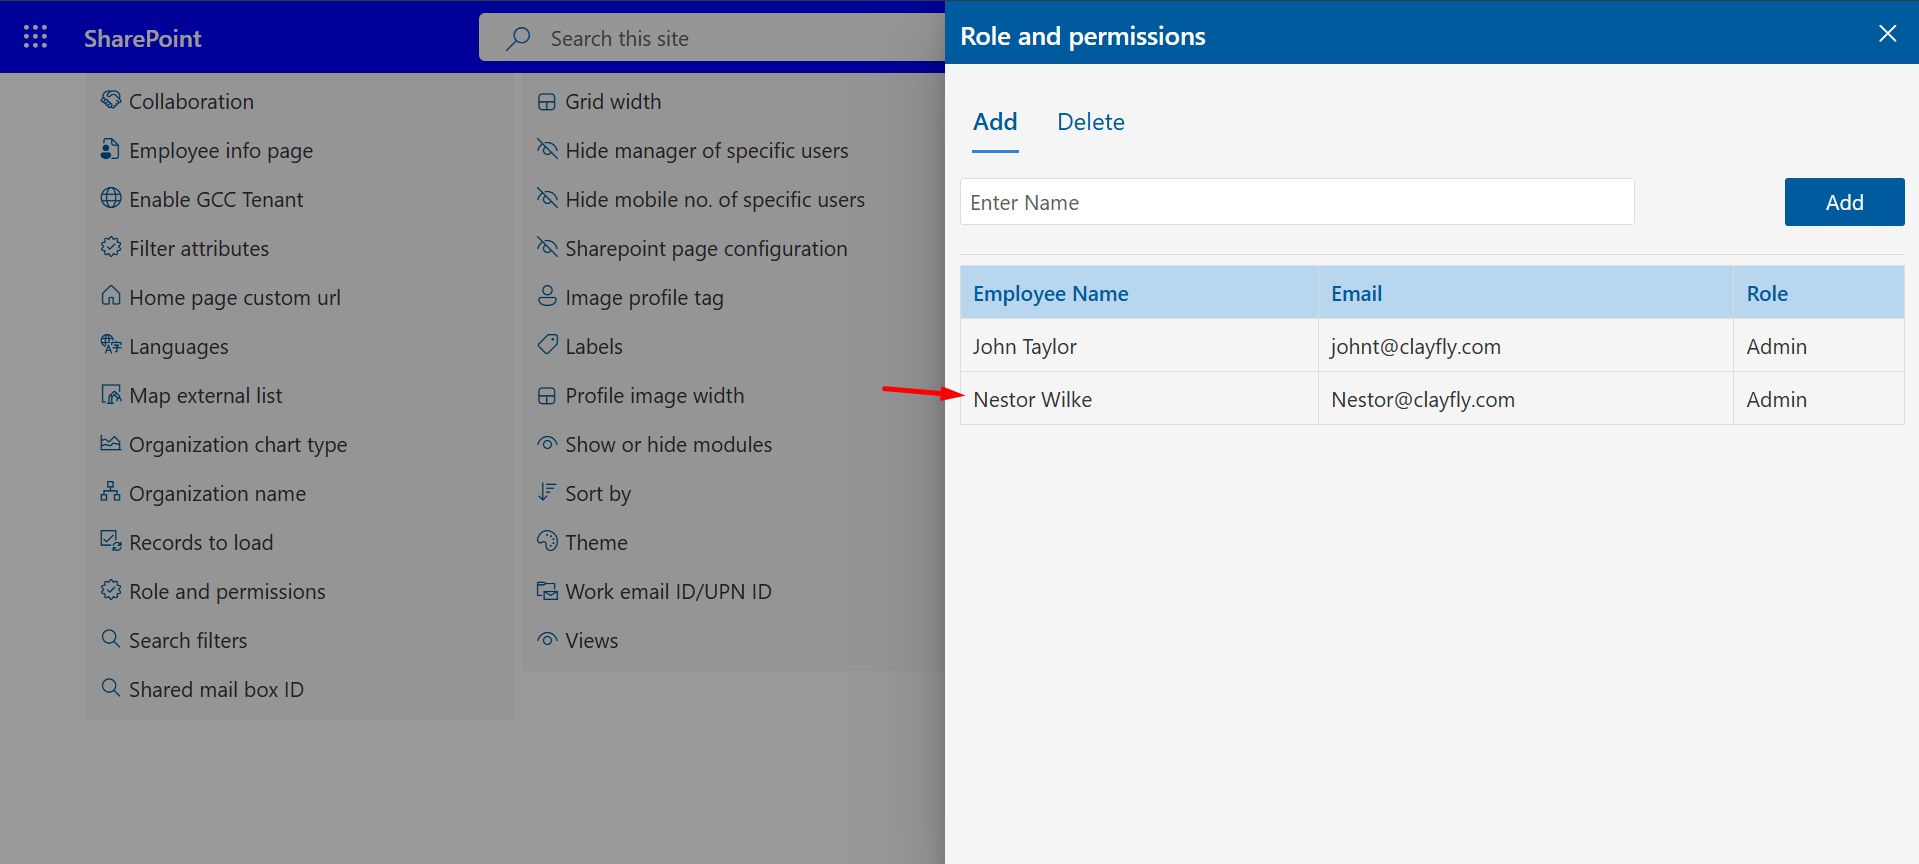This screenshot has width=1919, height=864.
Task: Open the Records to load setting
Action: coord(201,542)
